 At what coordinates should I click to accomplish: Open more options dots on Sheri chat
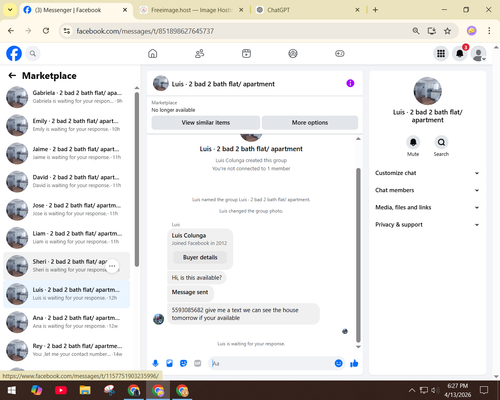click(112, 266)
